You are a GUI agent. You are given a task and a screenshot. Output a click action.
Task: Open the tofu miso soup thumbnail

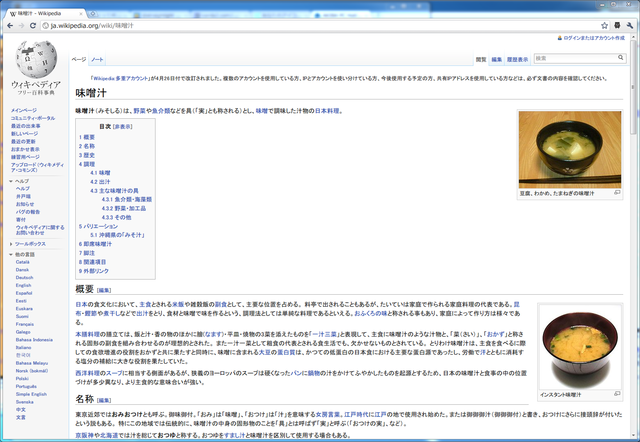click(x=570, y=149)
